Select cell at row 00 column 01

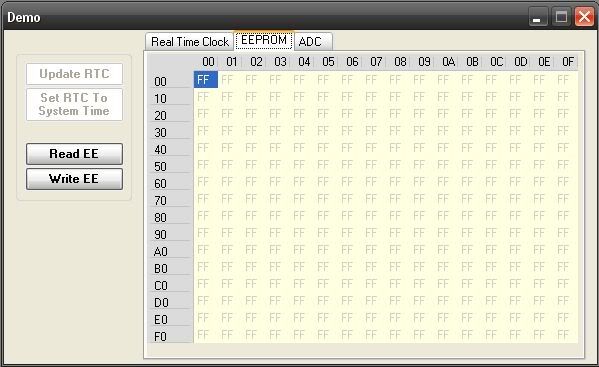pos(230,79)
